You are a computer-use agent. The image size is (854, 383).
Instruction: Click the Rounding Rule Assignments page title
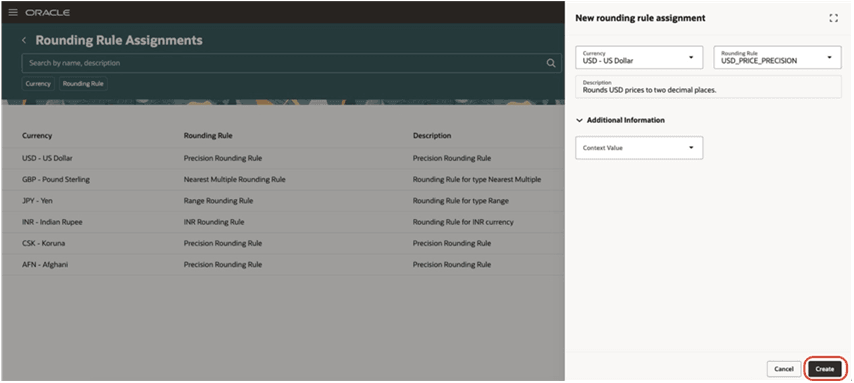tap(119, 40)
